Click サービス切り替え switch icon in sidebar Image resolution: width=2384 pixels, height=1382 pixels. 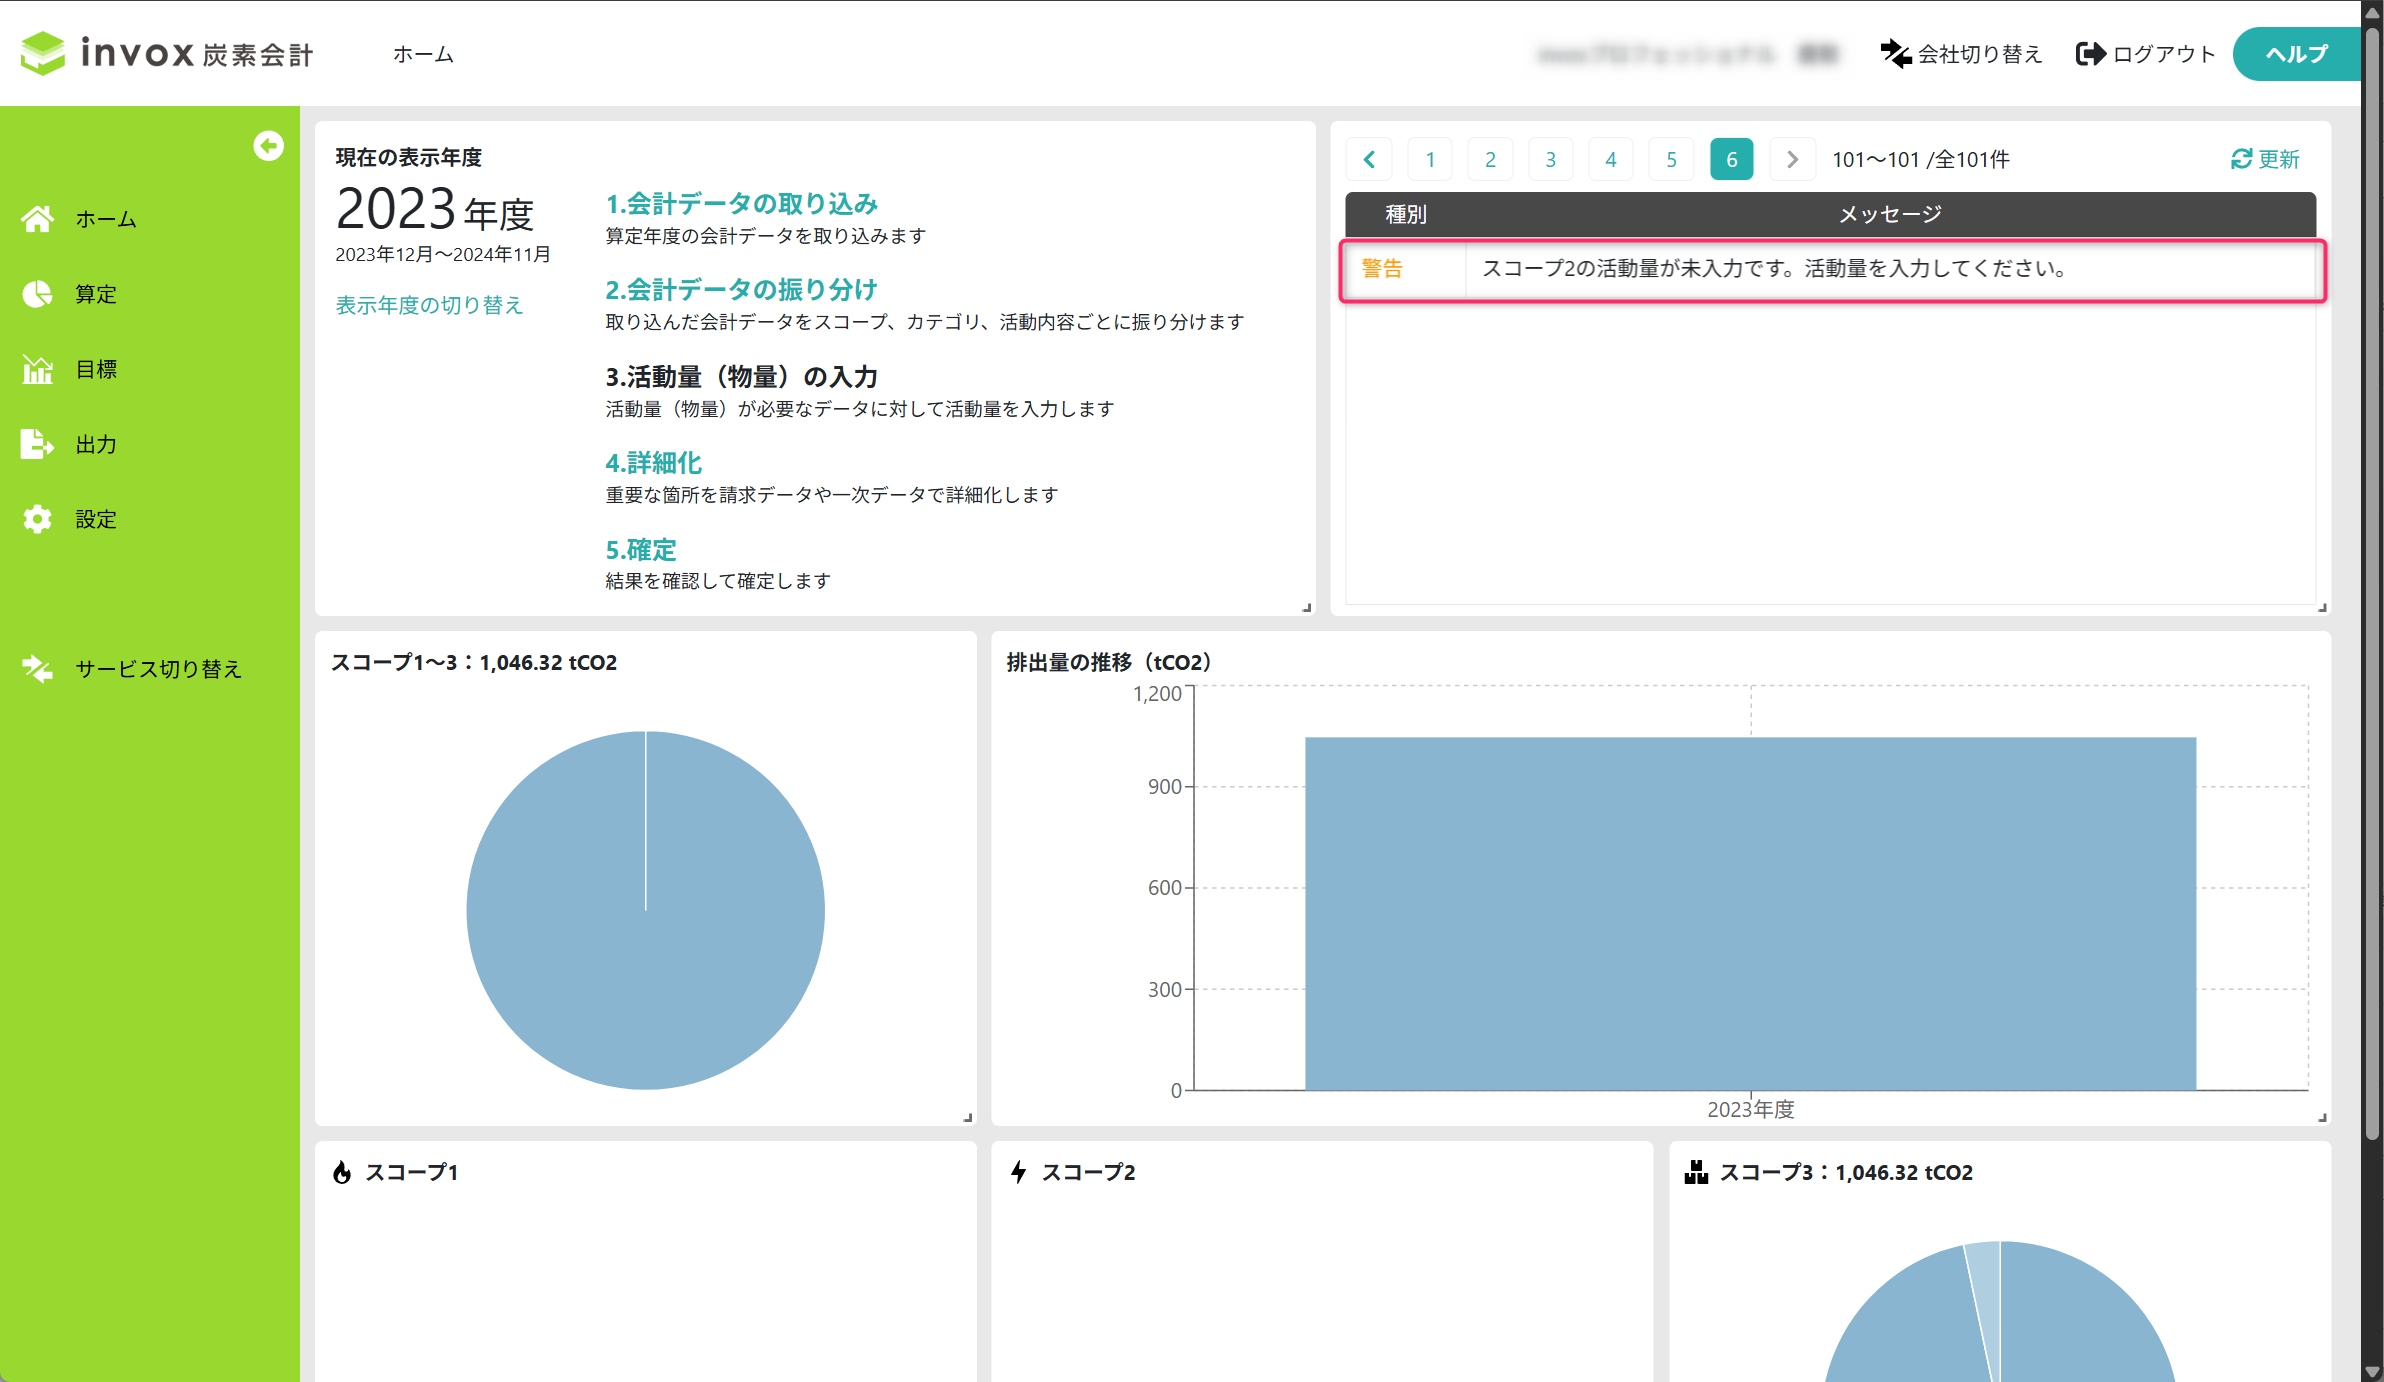click(38, 669)
